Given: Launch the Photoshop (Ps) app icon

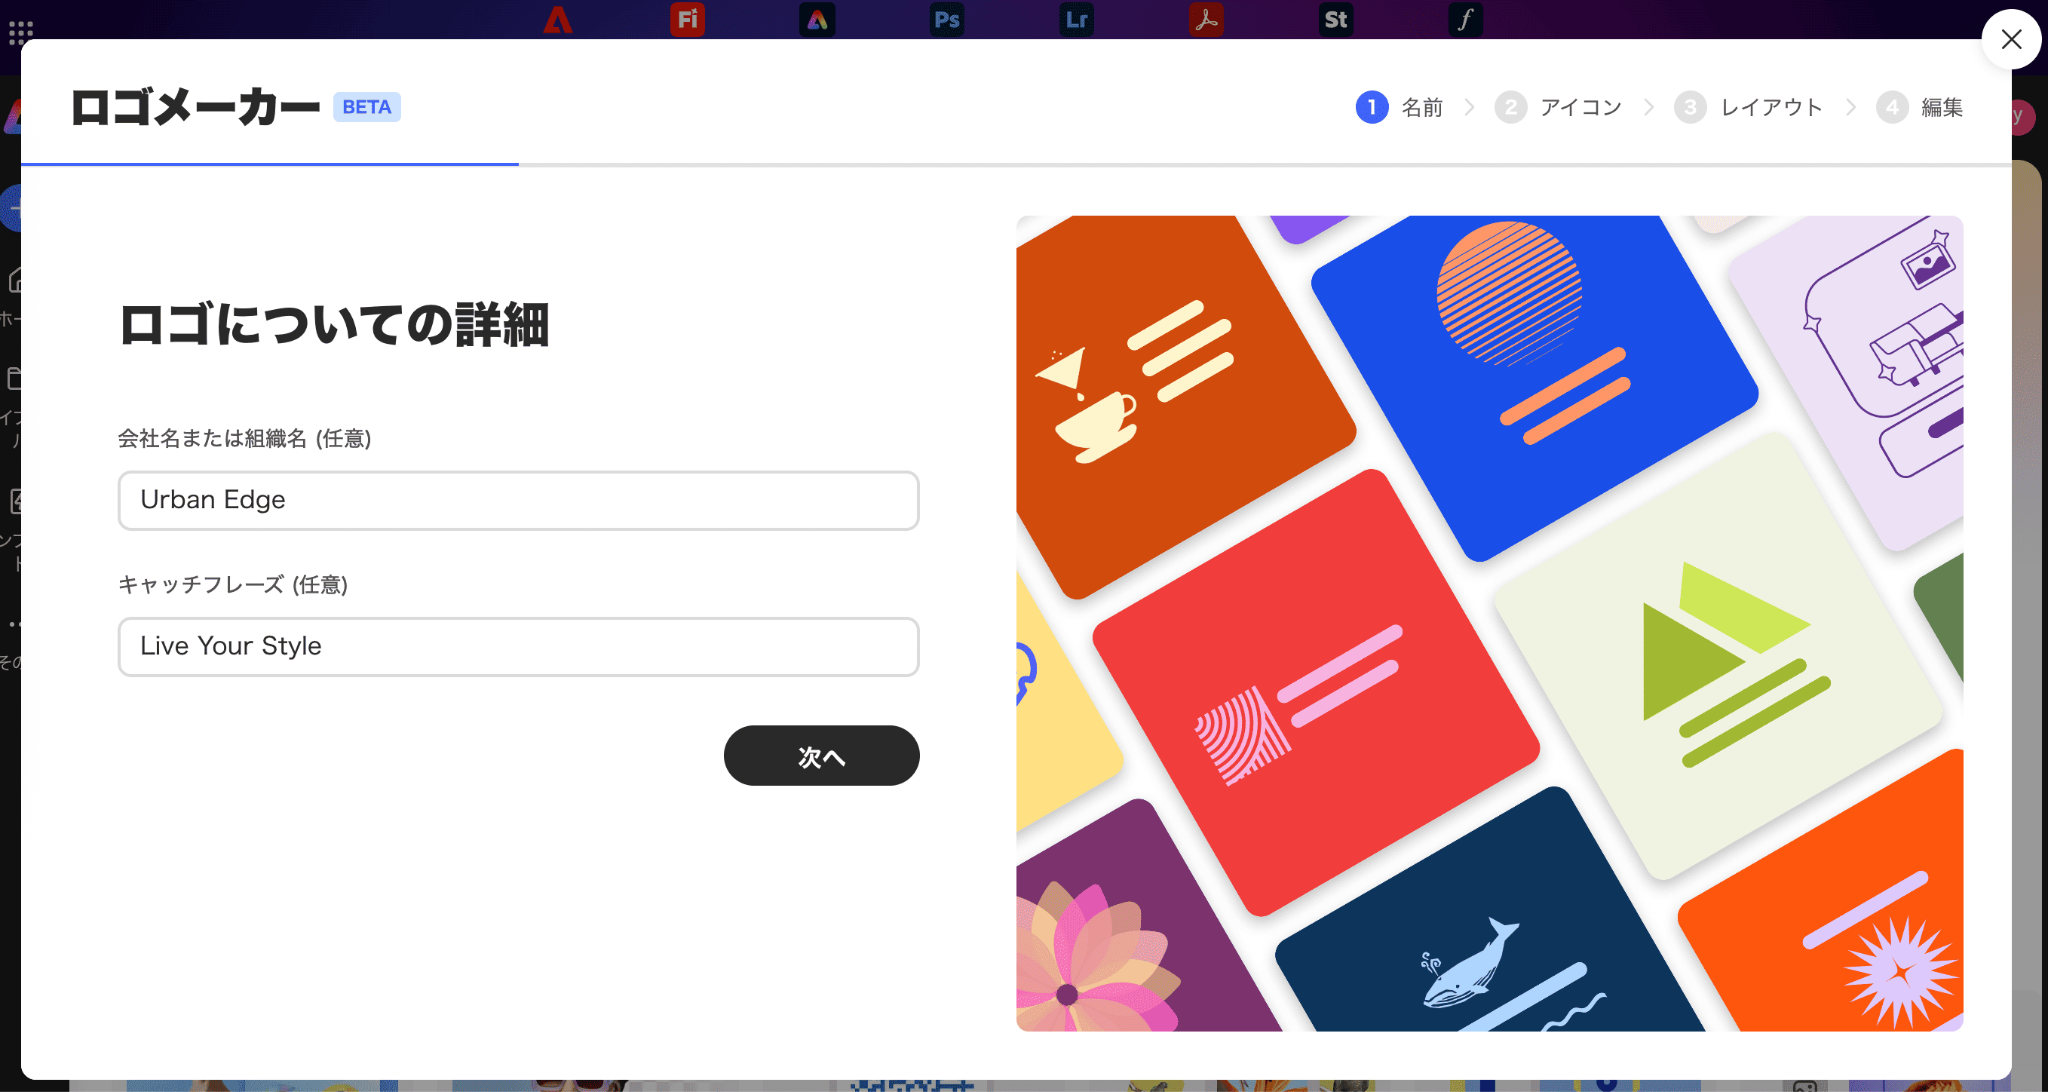Looking at the screenshot, I should pyautogui.click(x=947, y=19).
